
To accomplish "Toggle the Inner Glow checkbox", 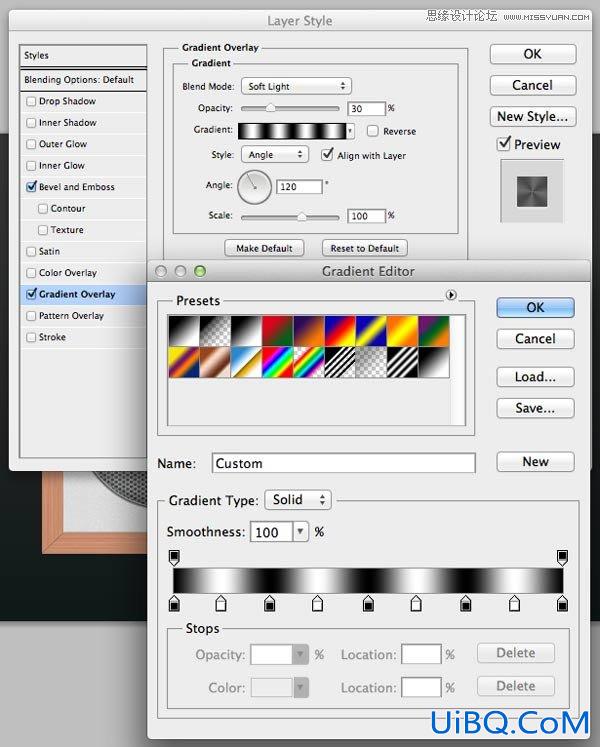I will click(x=31, y=165).
